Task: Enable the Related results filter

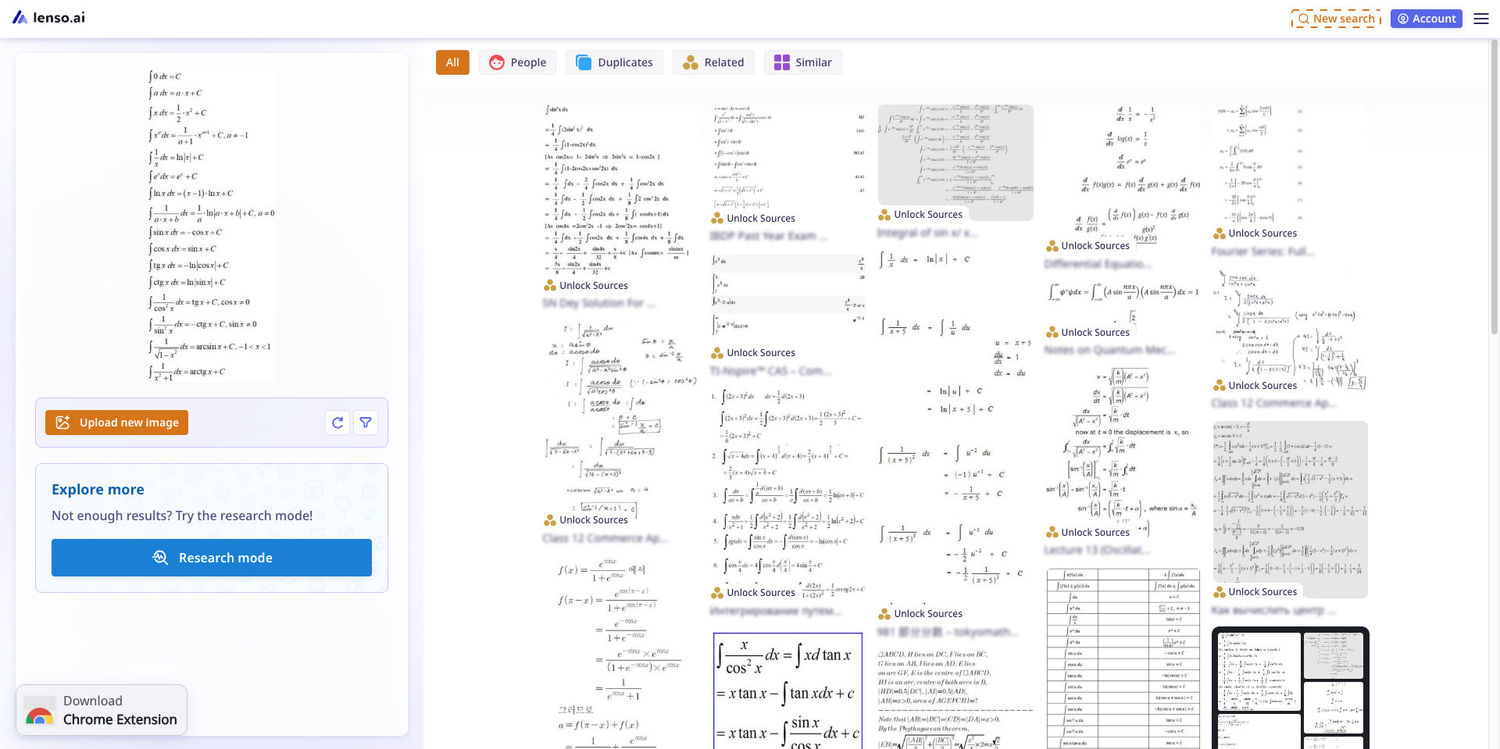Action: tap(713, 62)
